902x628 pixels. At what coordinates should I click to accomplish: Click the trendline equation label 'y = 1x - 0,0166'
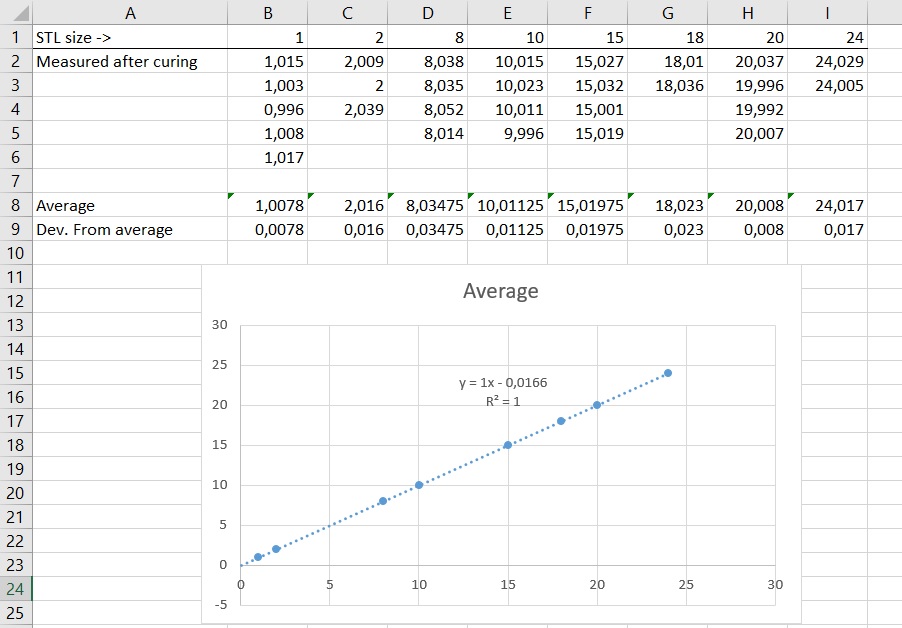point(503,383)
